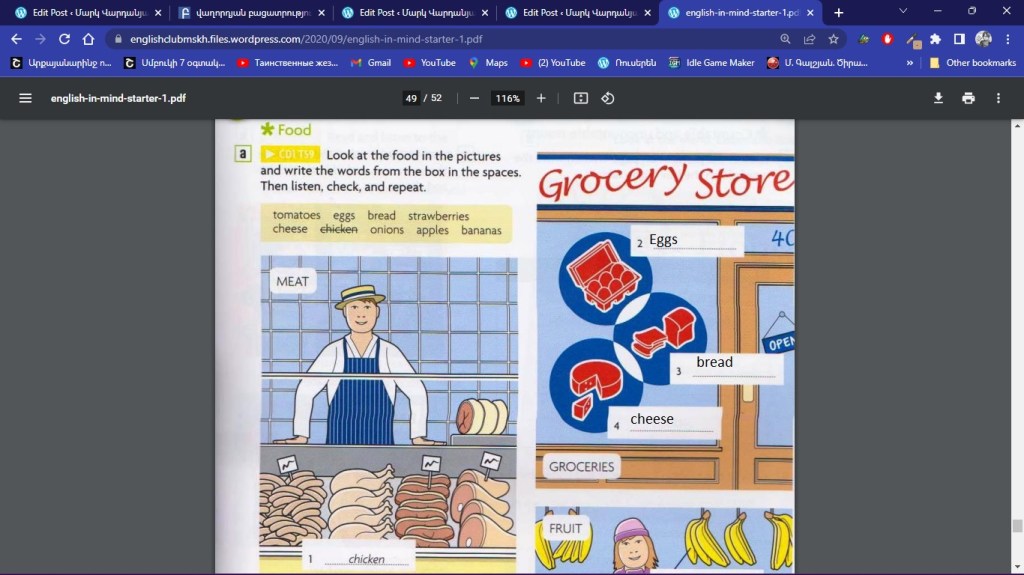Open the browser extensions puzzle icon

935,39
